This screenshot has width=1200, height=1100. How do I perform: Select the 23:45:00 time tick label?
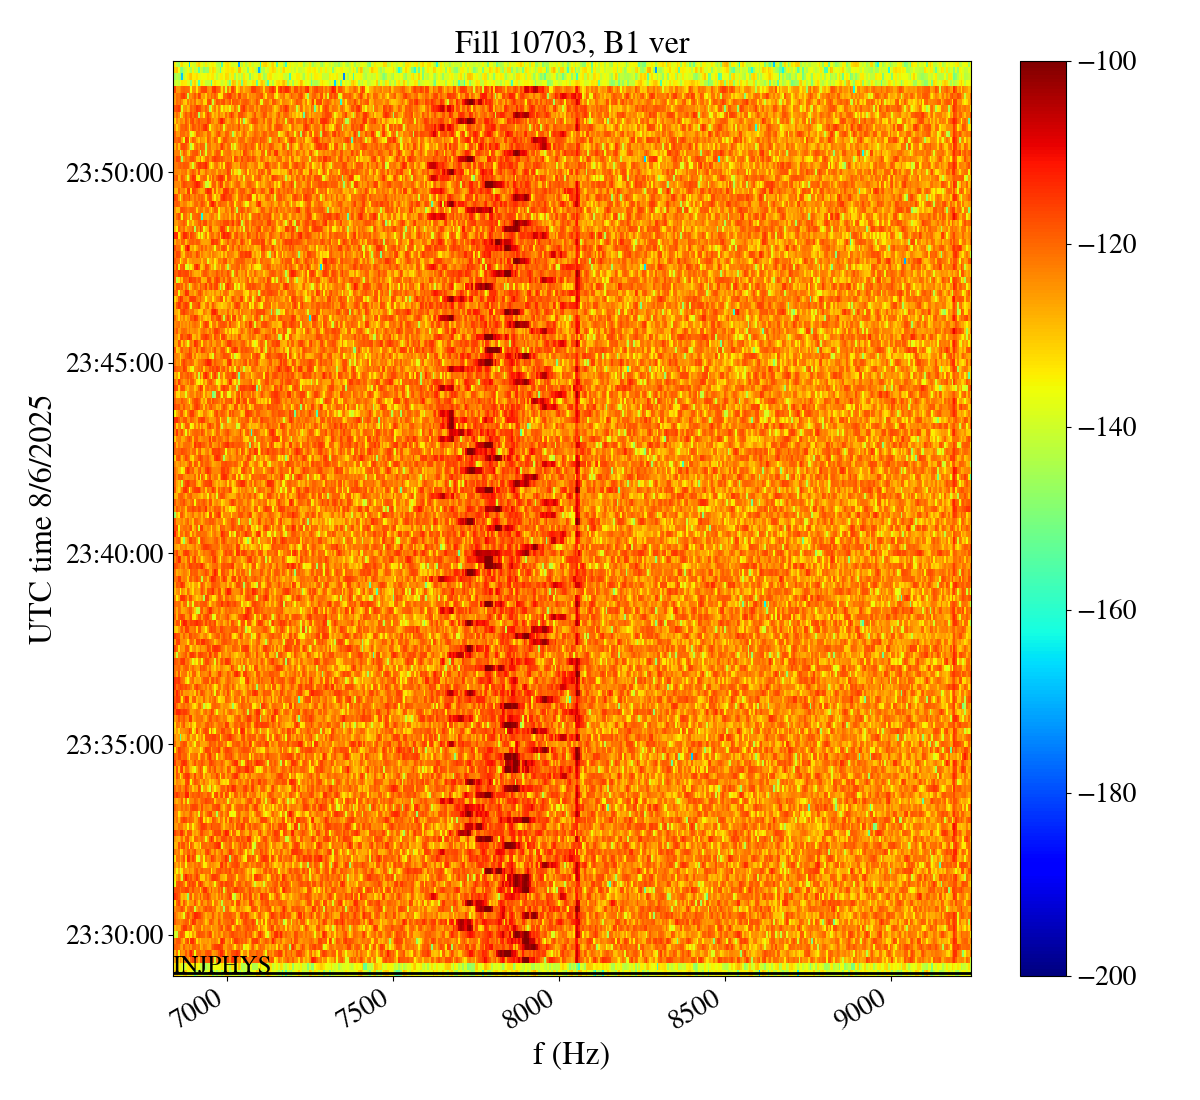pyautogui.click(x=114, y=363)
